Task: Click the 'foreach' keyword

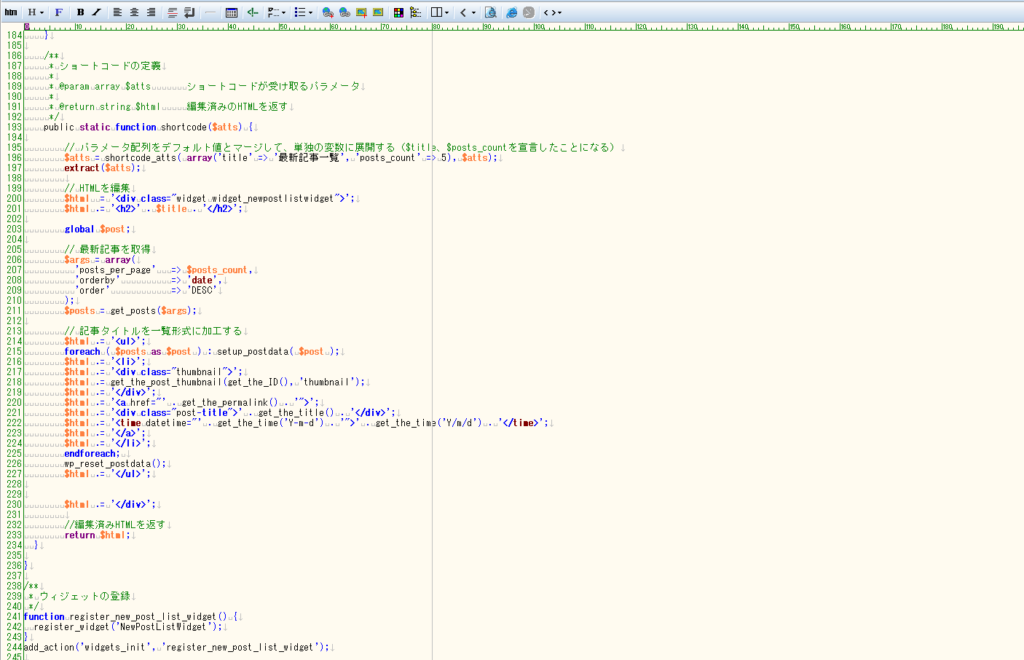Action: (82, 351)
